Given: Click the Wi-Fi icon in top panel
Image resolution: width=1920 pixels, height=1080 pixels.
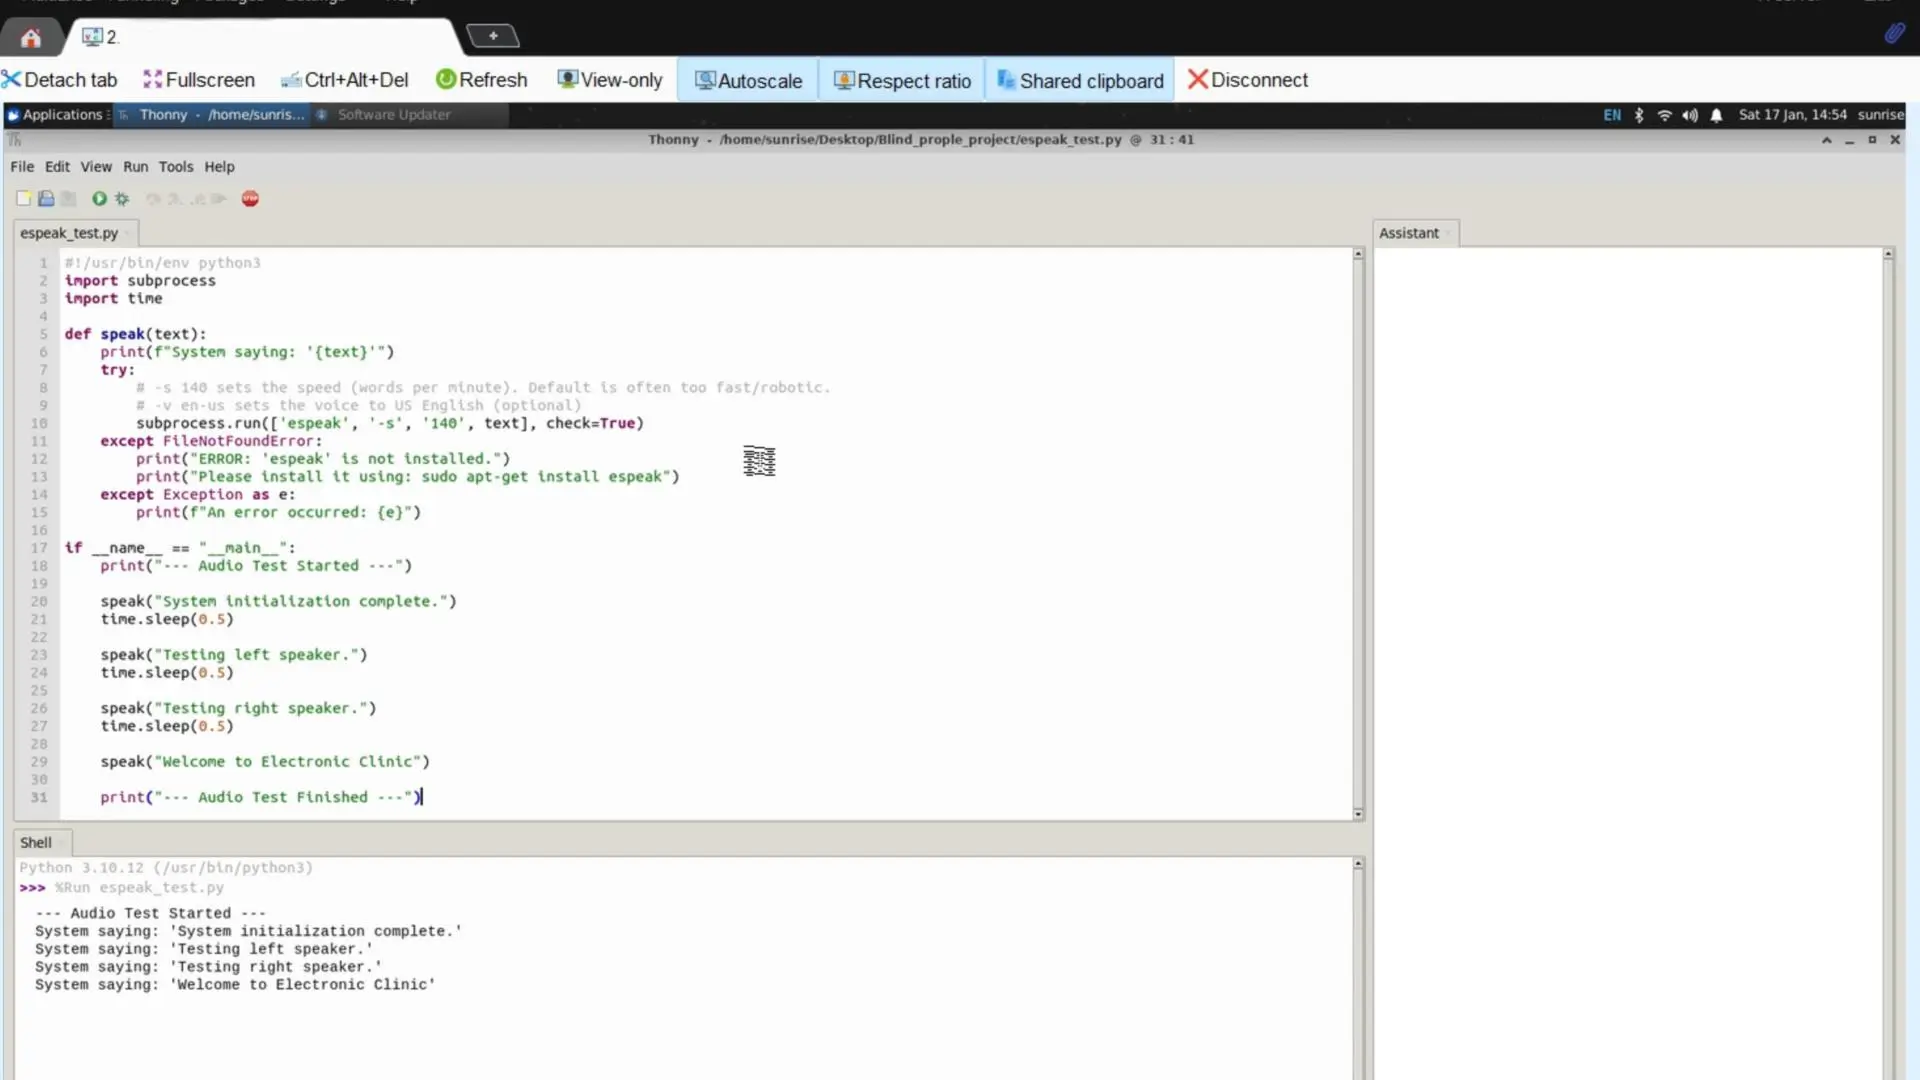Looking at the screenshot, I should (1665, 115).
